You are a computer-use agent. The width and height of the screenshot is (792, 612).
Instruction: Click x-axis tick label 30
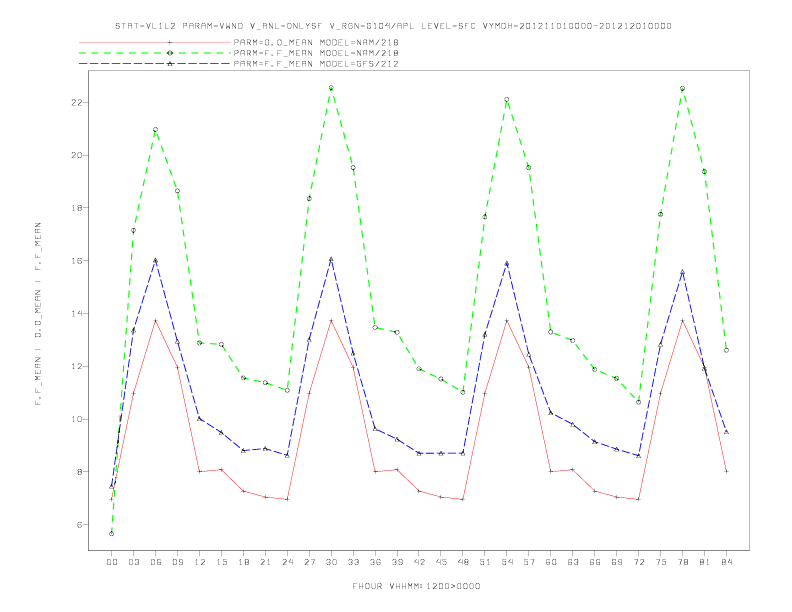point(331,562)
